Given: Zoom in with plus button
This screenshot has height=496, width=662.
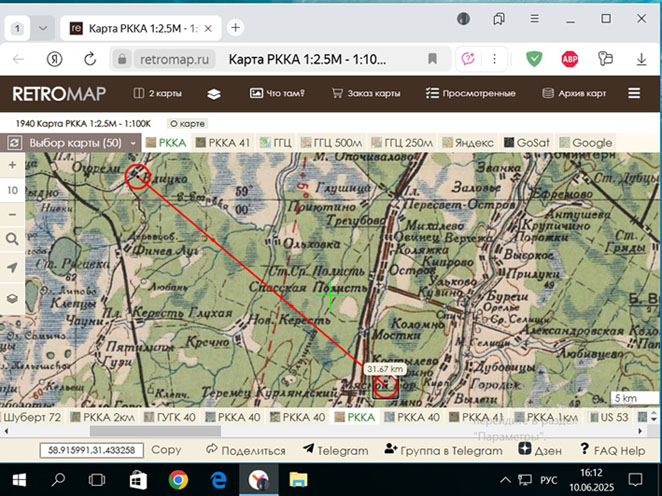Looking at the screenshot, I should pos(12,165).
